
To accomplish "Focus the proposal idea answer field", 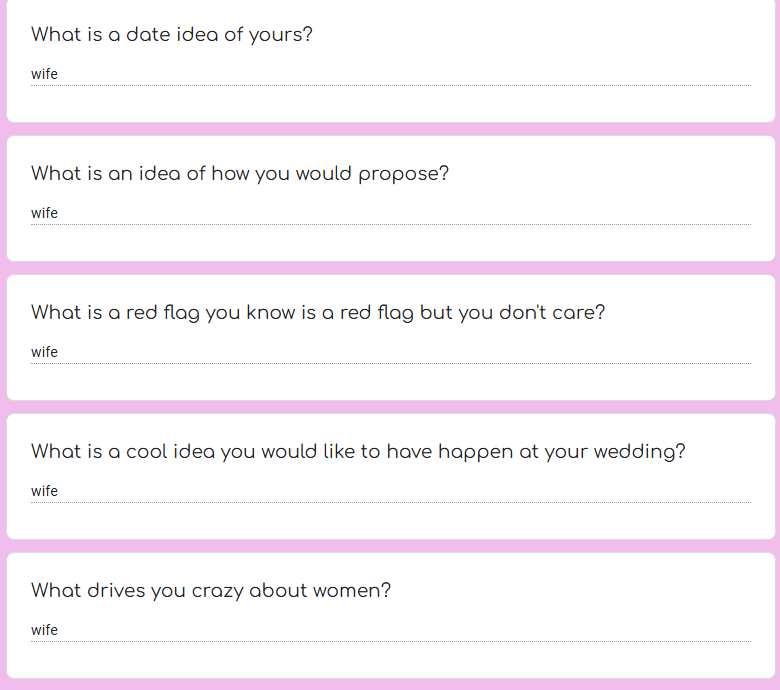I will point(390,213).
